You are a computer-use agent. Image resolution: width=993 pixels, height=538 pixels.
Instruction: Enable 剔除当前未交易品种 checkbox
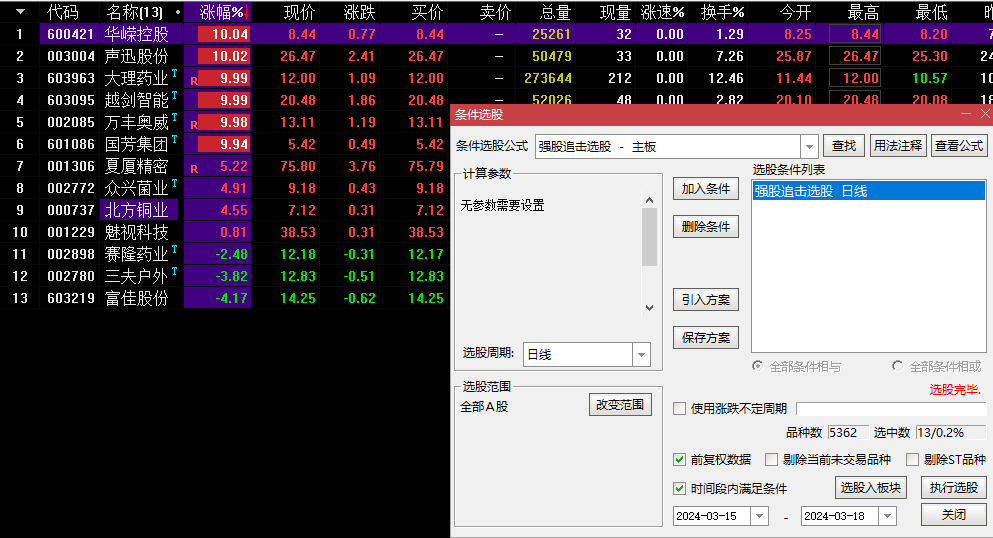tap(771, 460)
